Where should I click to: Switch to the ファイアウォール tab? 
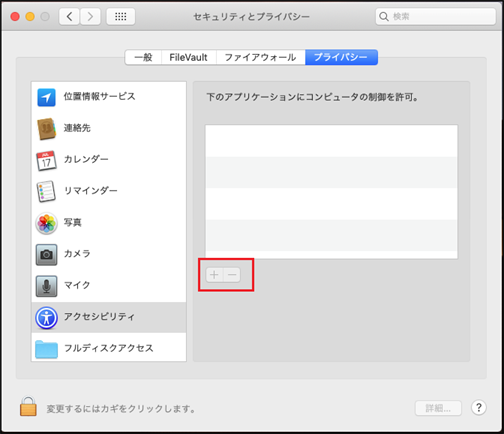[260, 57]
